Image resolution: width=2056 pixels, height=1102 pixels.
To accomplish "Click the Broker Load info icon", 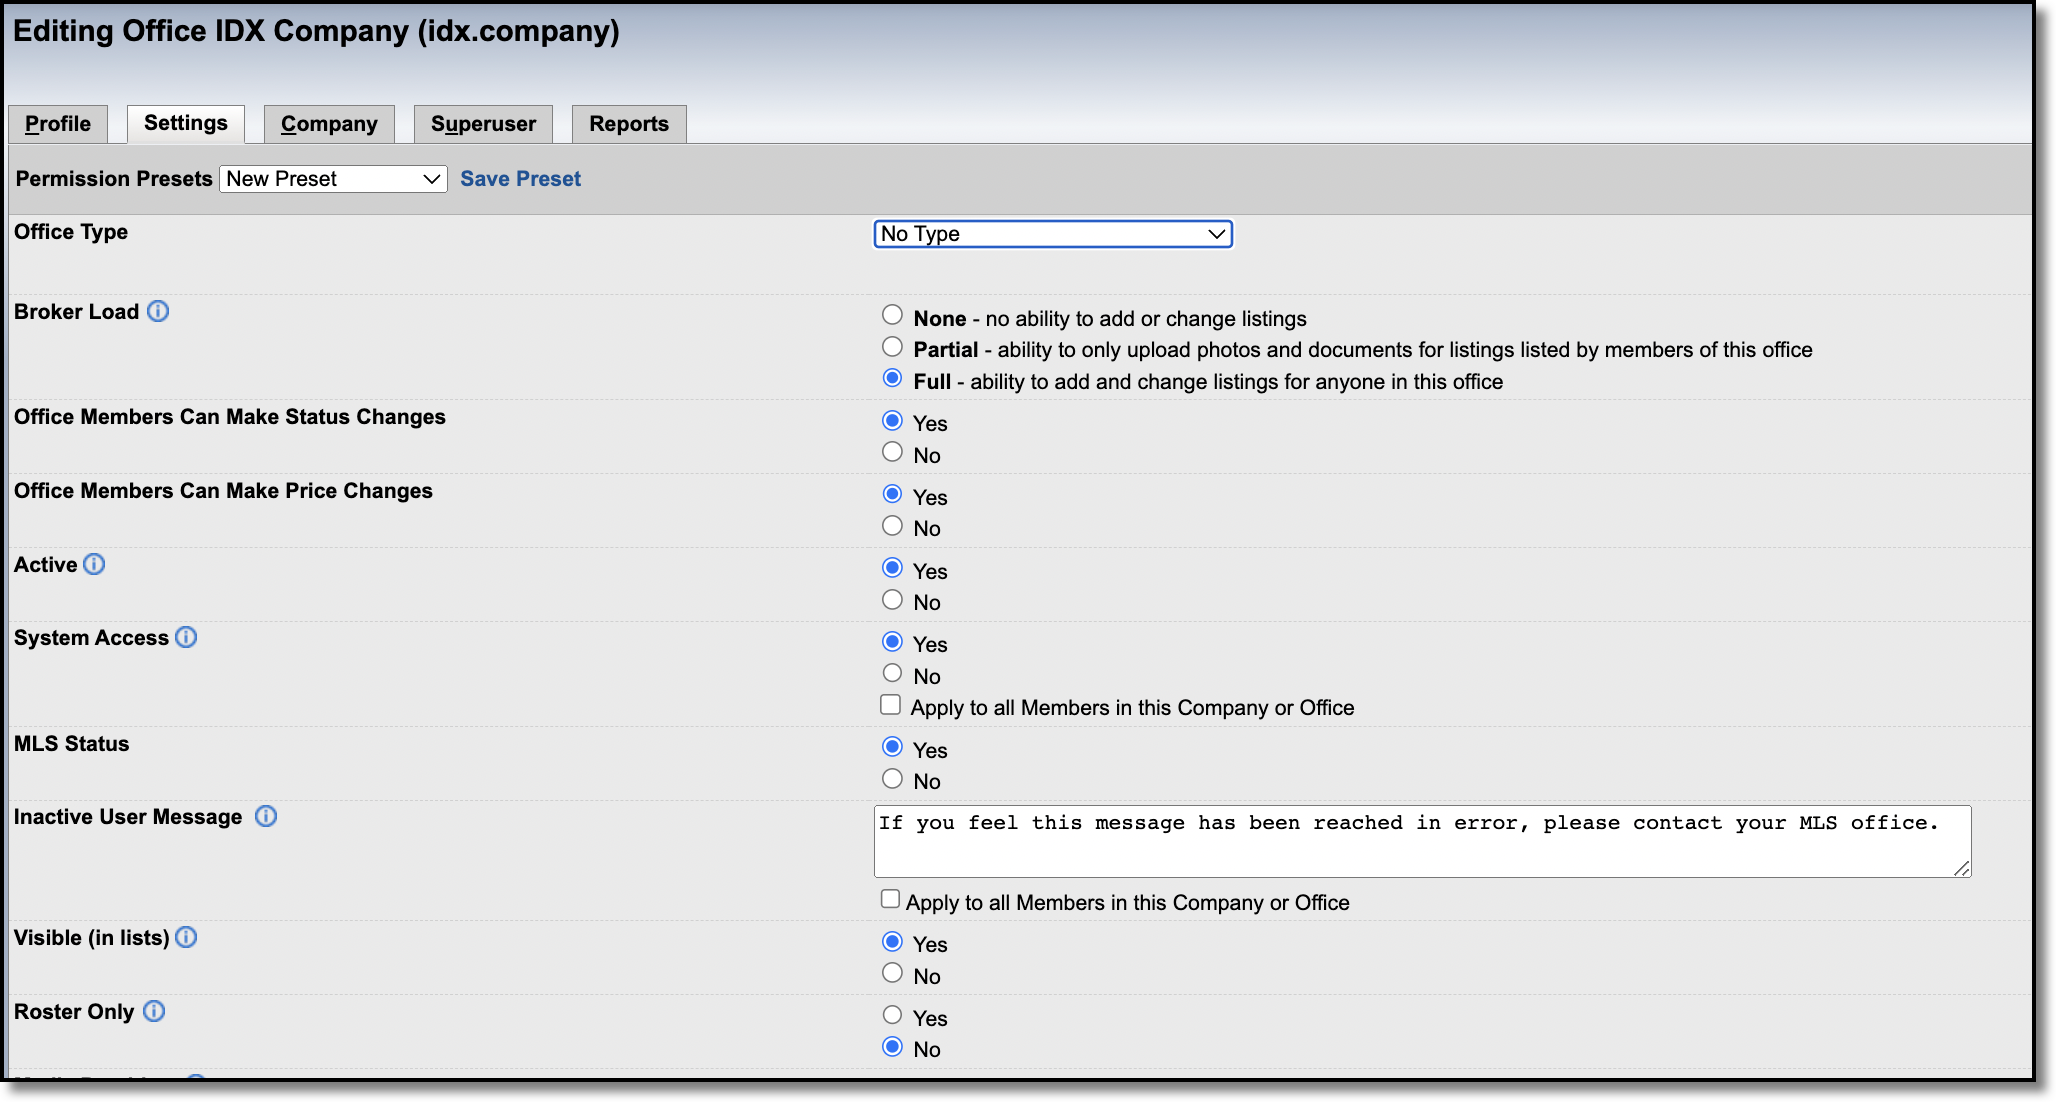I will tap(158, 311).
